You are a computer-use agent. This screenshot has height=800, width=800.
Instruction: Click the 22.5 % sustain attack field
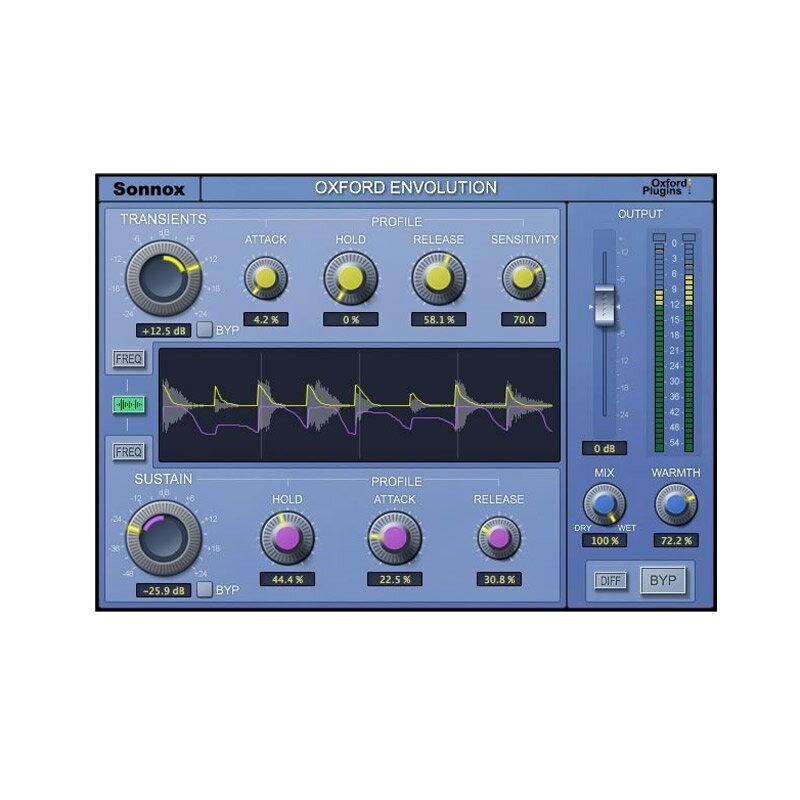pos(394,579)
